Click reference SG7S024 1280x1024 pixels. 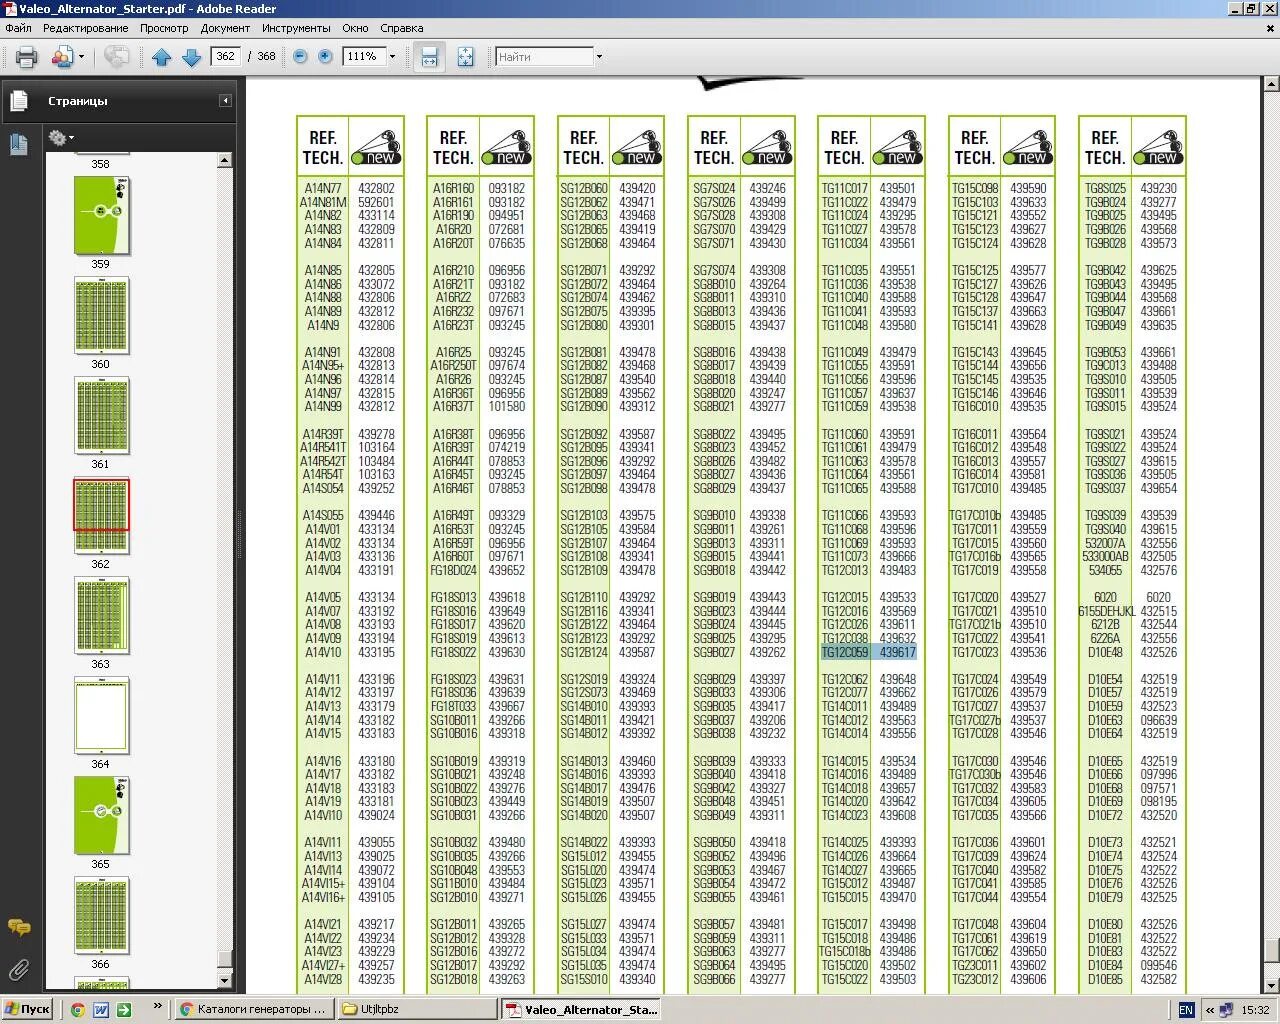(714, 188)
